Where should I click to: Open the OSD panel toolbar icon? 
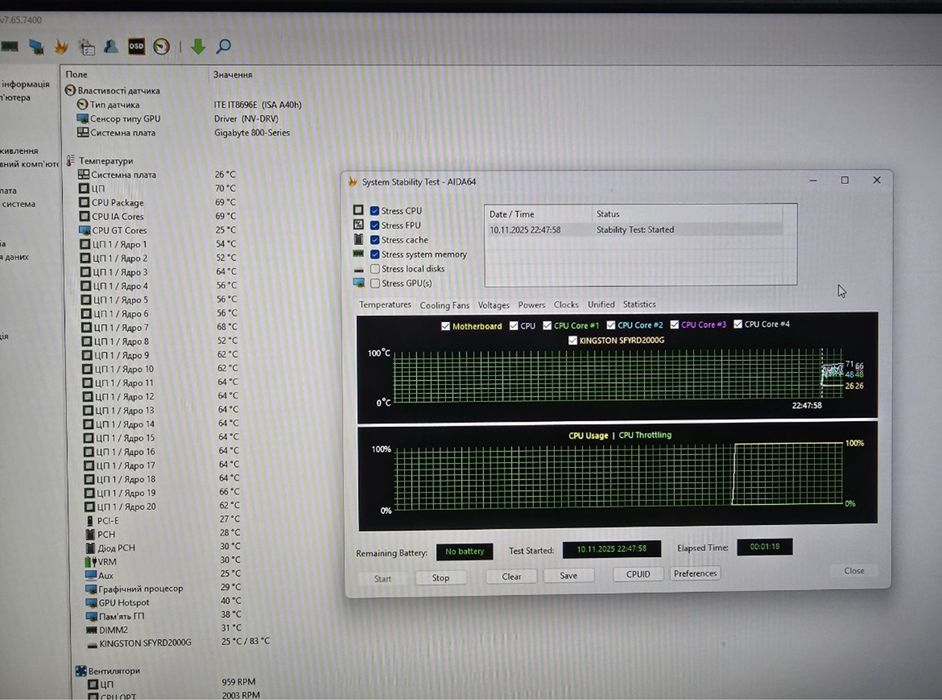tap(136, 46)
